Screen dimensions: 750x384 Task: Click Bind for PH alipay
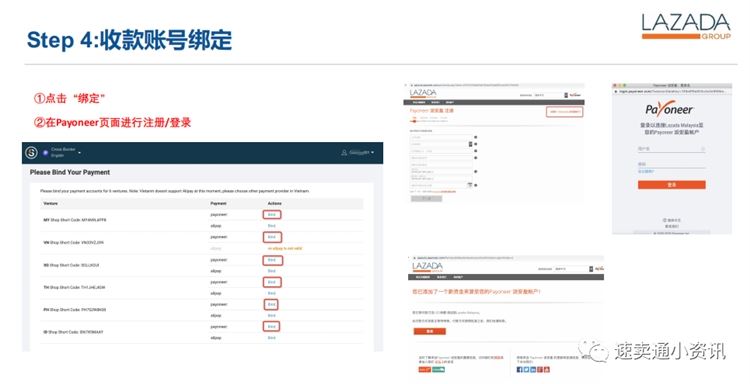(x=272, y=316)
